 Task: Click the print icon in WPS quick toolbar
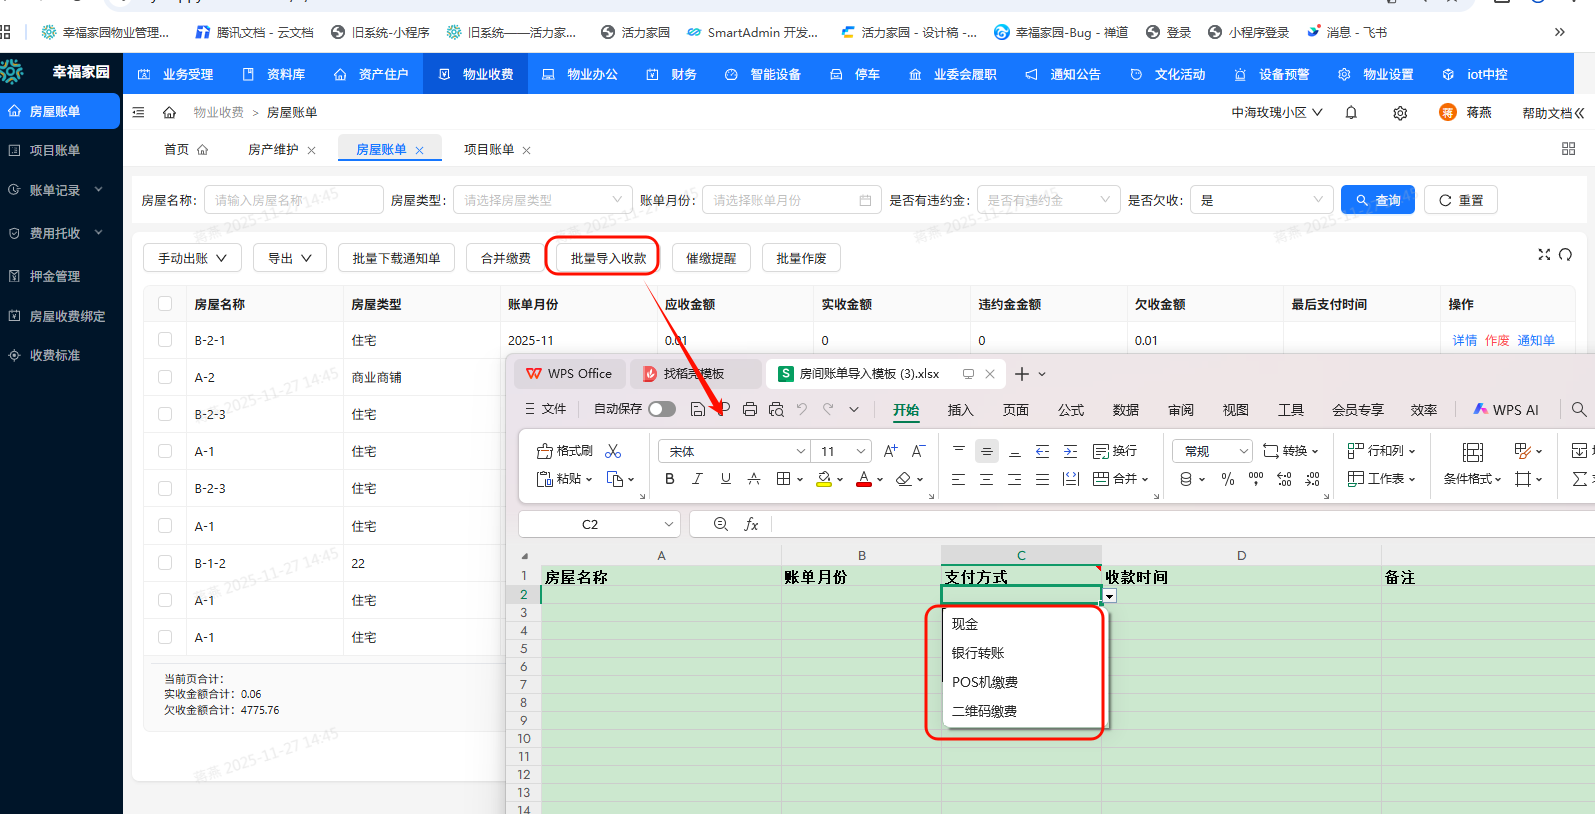(750, 409)
